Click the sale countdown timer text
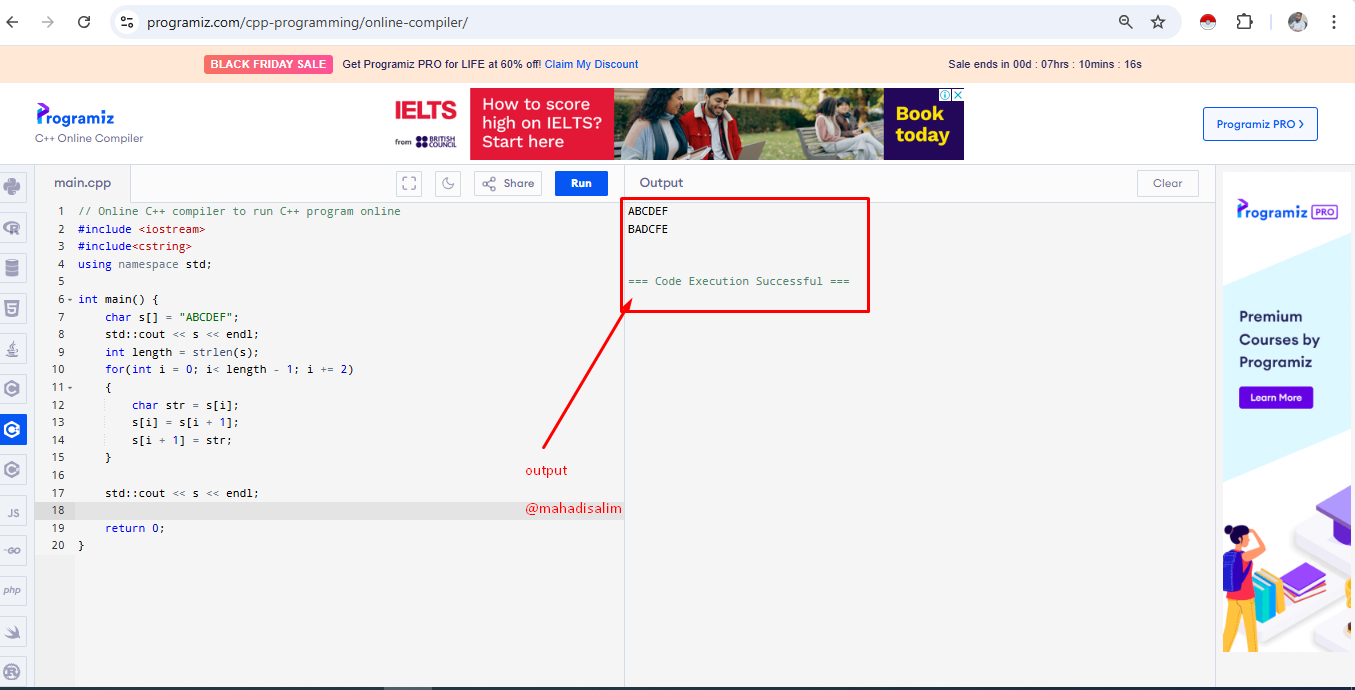 tap(1045, 64)
